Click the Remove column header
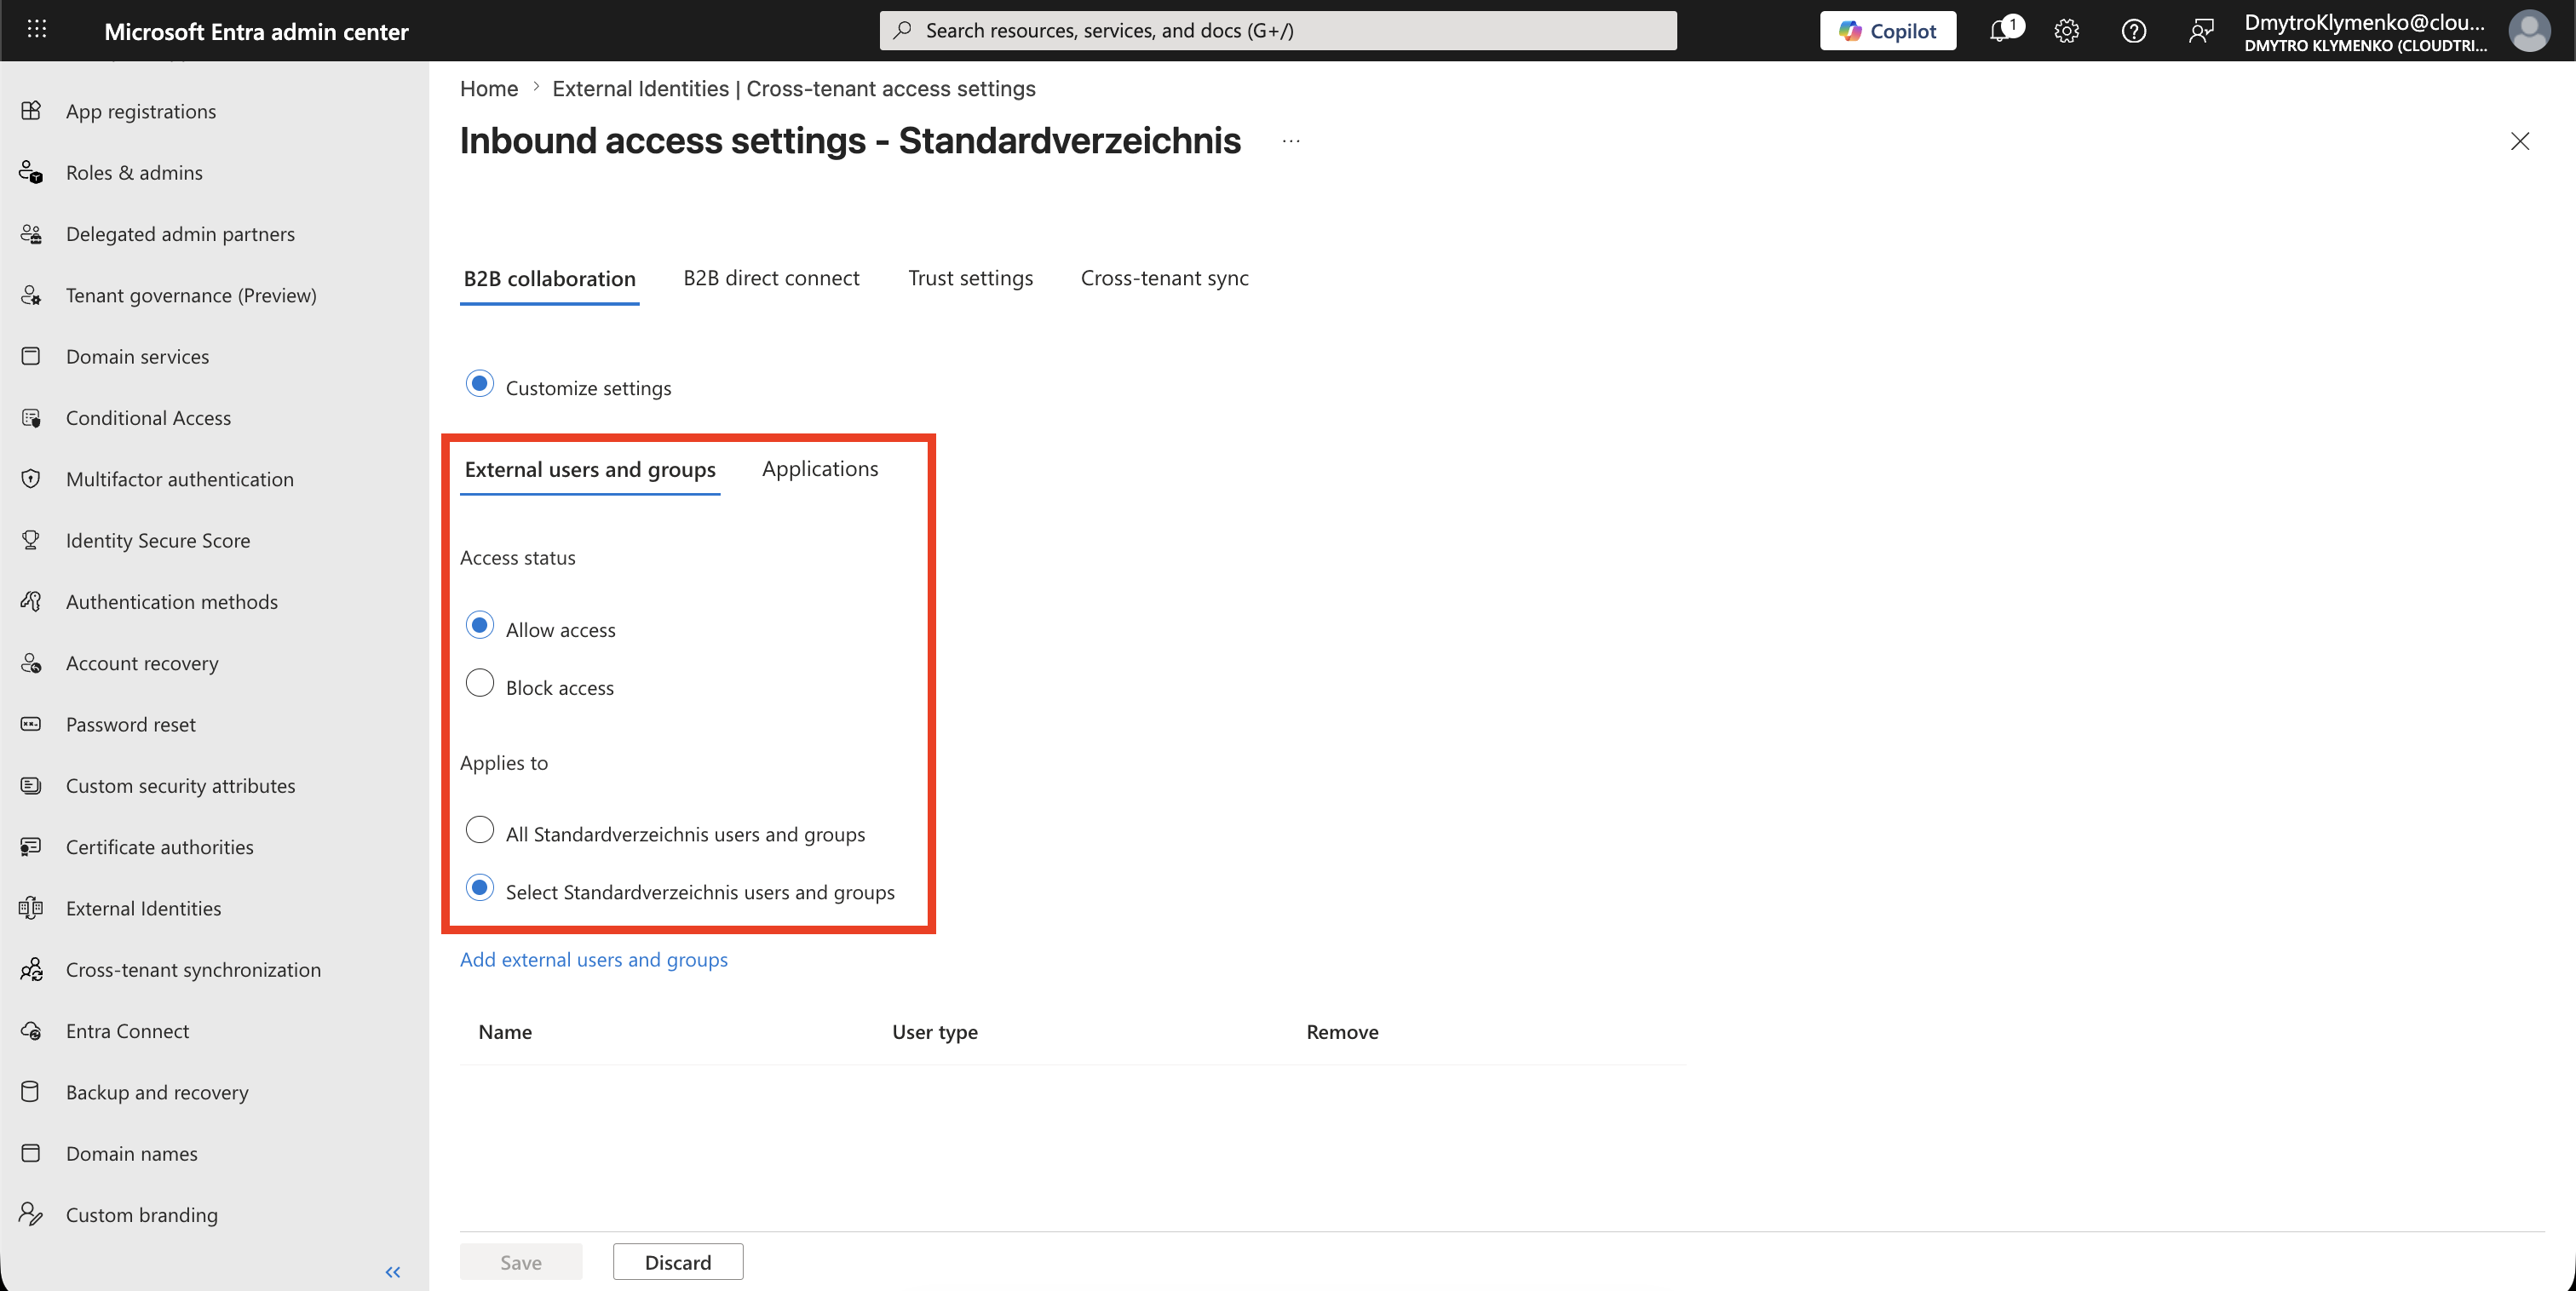The image size is (2576, 1291). [1342, 1032]
